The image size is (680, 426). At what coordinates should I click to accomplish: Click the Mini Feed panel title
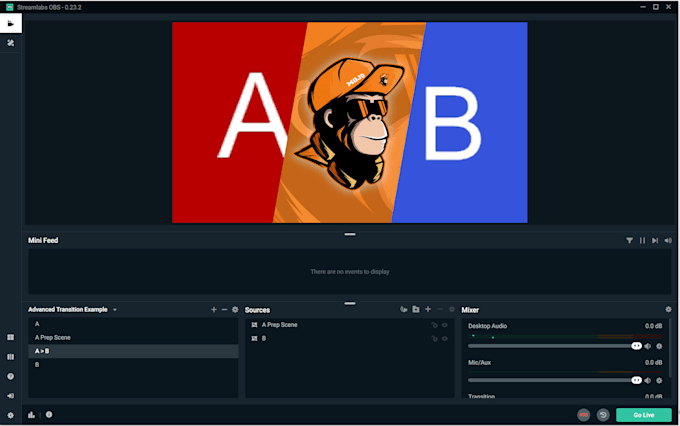[43, 240]
